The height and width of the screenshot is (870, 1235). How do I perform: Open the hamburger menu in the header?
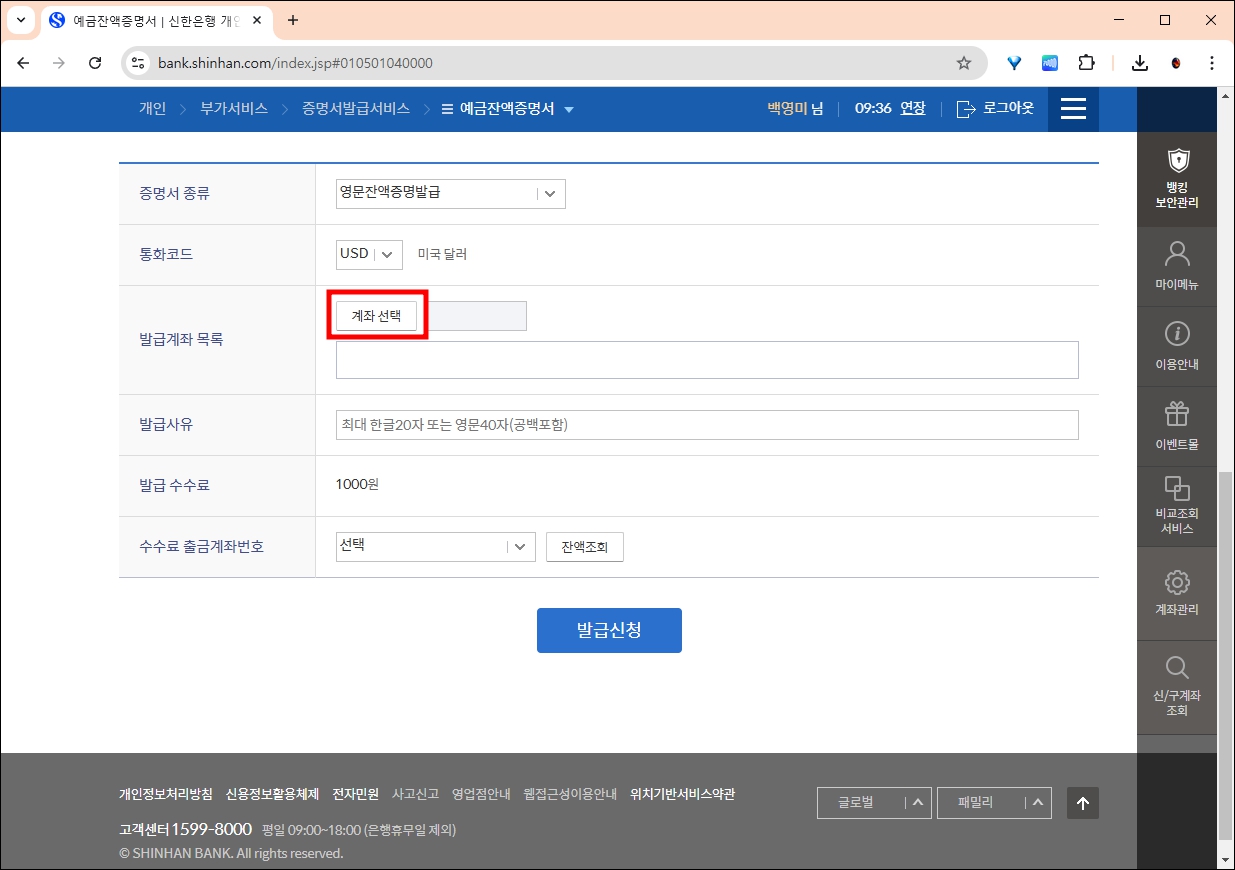coord(1073,109)
